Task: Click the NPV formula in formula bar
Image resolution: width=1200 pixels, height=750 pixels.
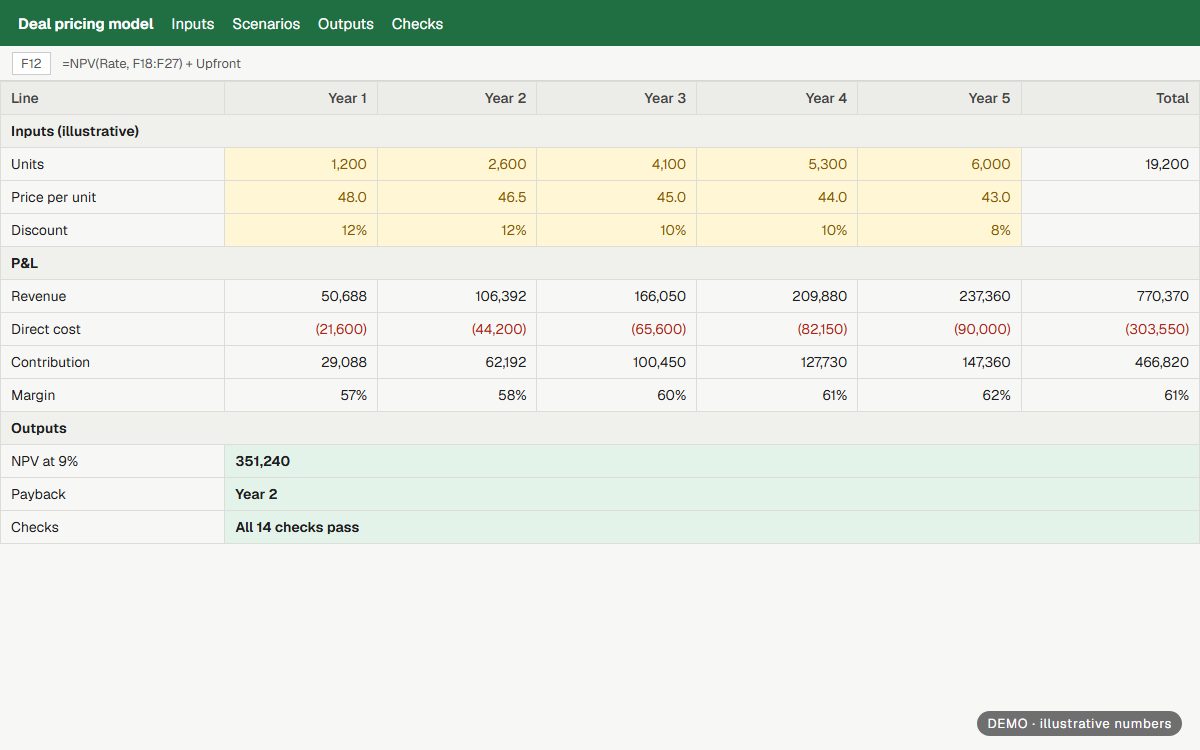Action: pyautogui.click(x=151, y=63)
